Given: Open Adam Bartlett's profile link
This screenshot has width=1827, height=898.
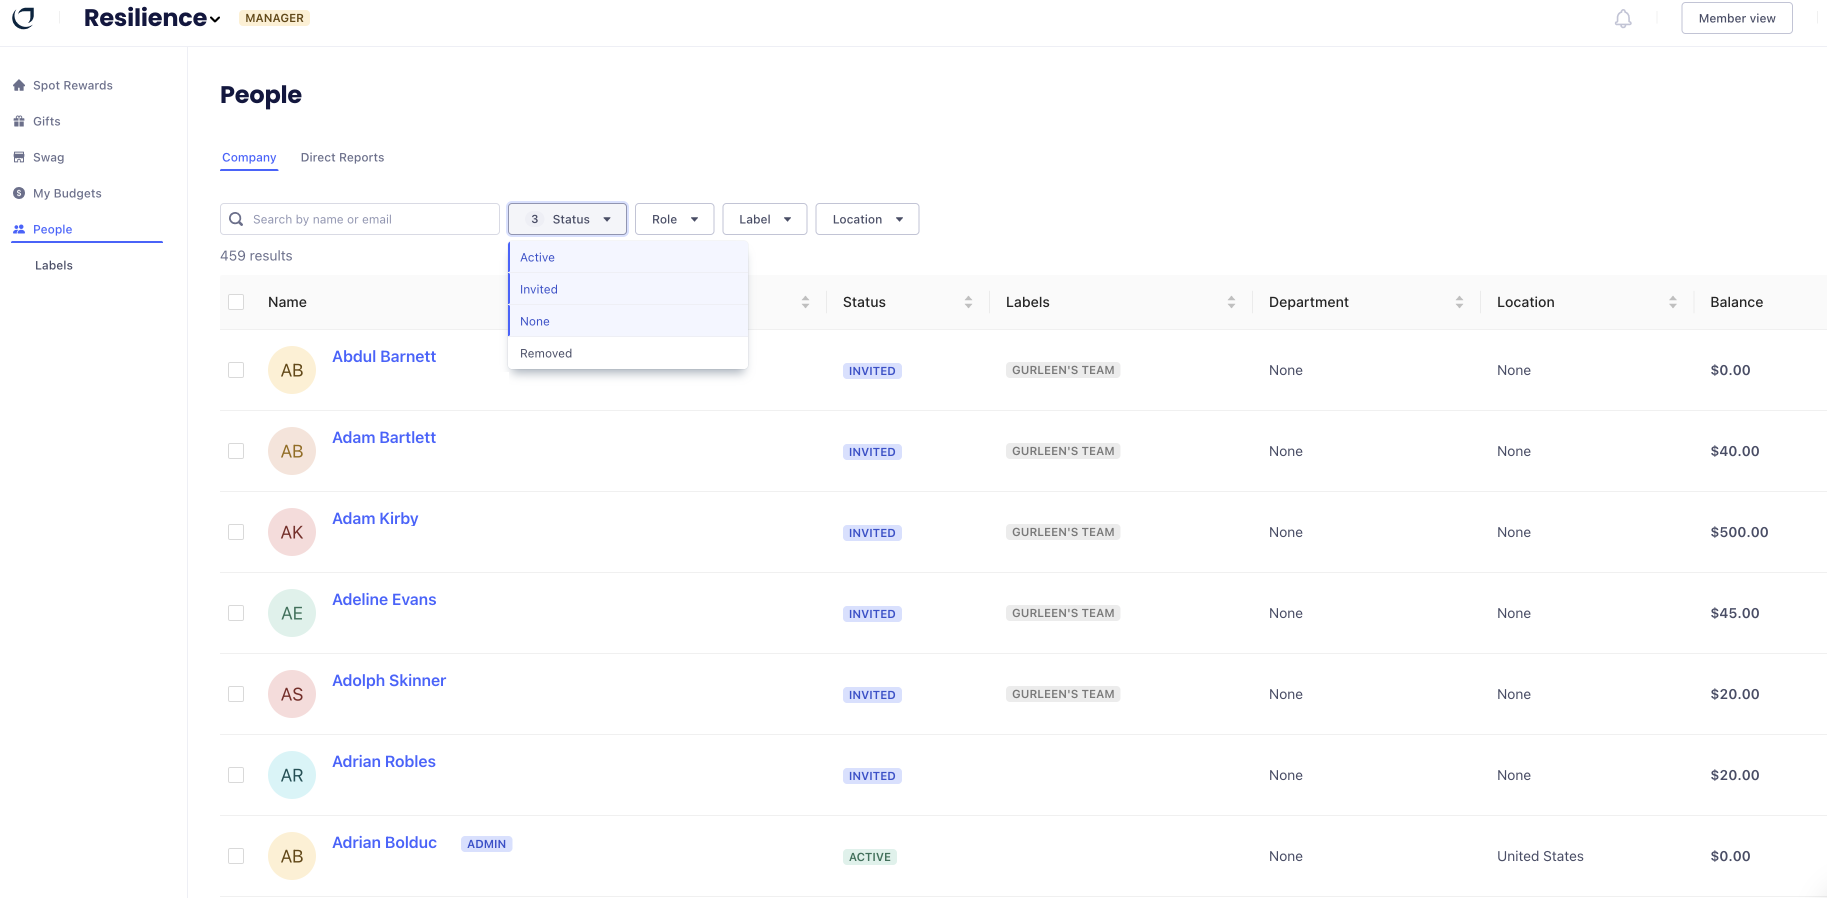Looking at the screenshot, I should pos(384,437).
